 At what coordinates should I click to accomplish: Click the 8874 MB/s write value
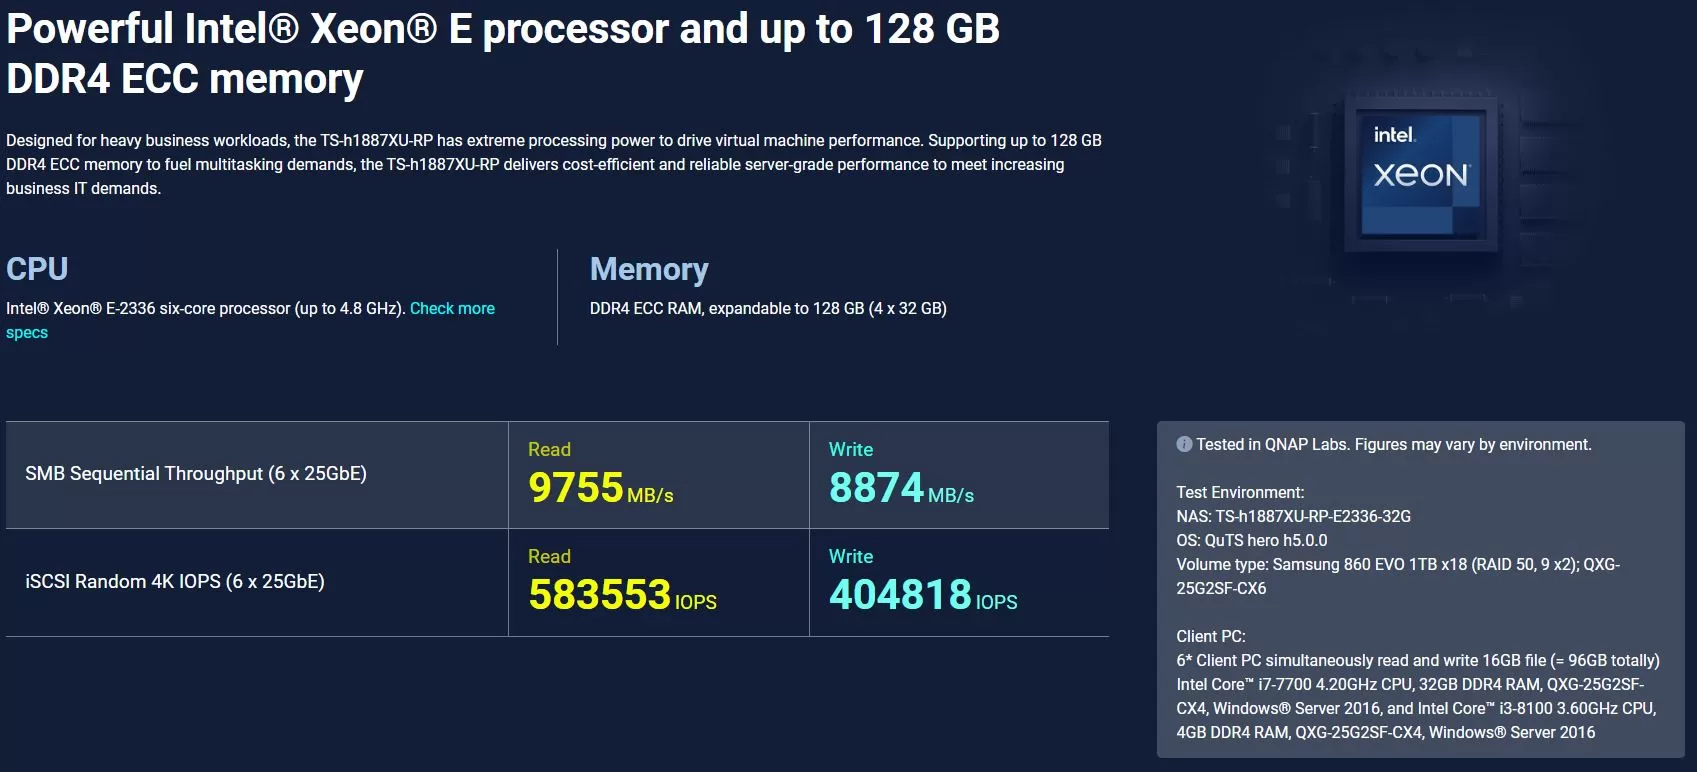(x=901, y=488)
